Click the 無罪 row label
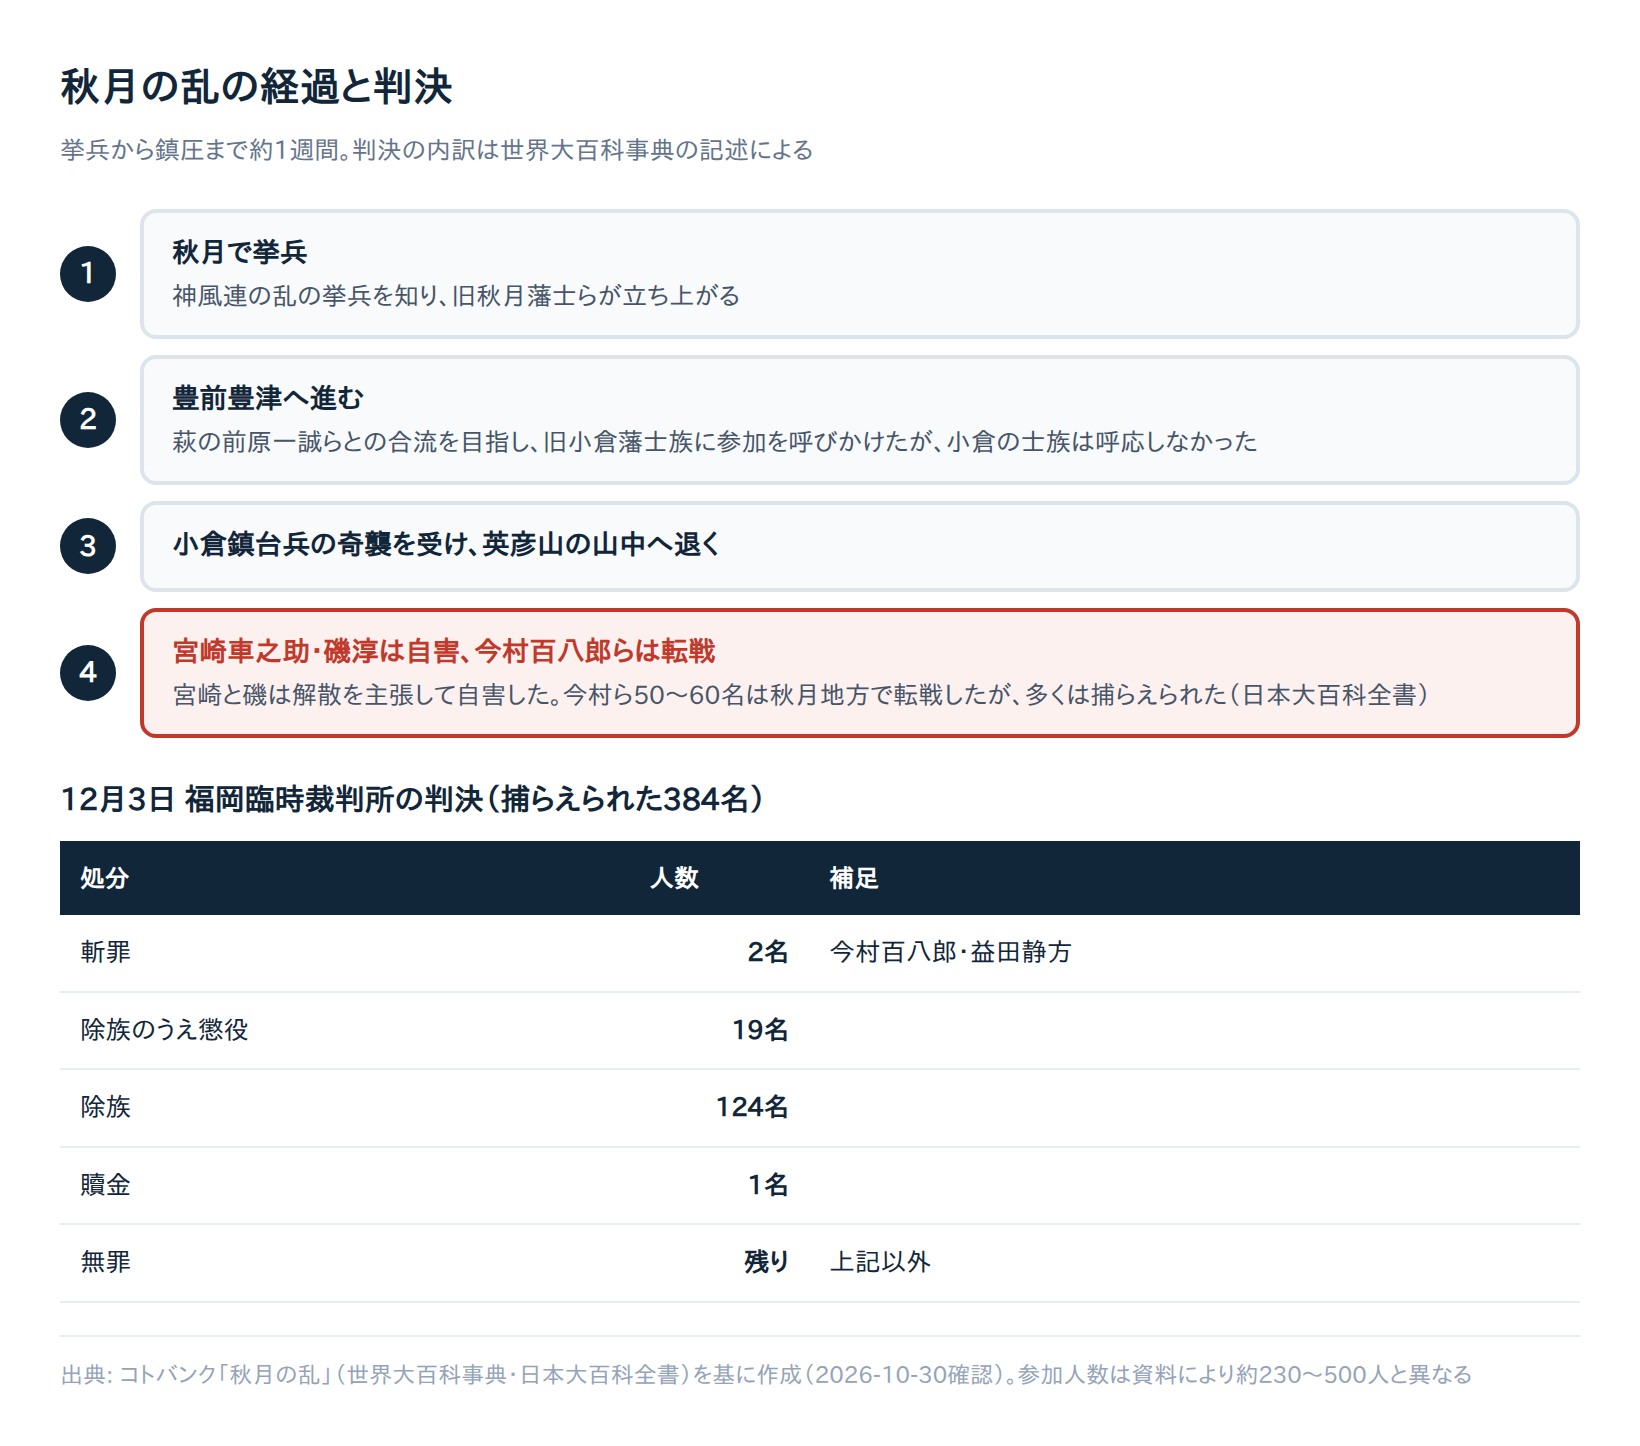Screen dimensions: 1640x1446 coord(105,1262)
